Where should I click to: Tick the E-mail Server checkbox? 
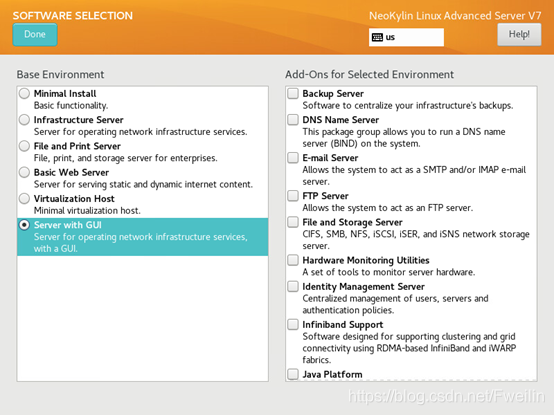[x=293, y=158]
